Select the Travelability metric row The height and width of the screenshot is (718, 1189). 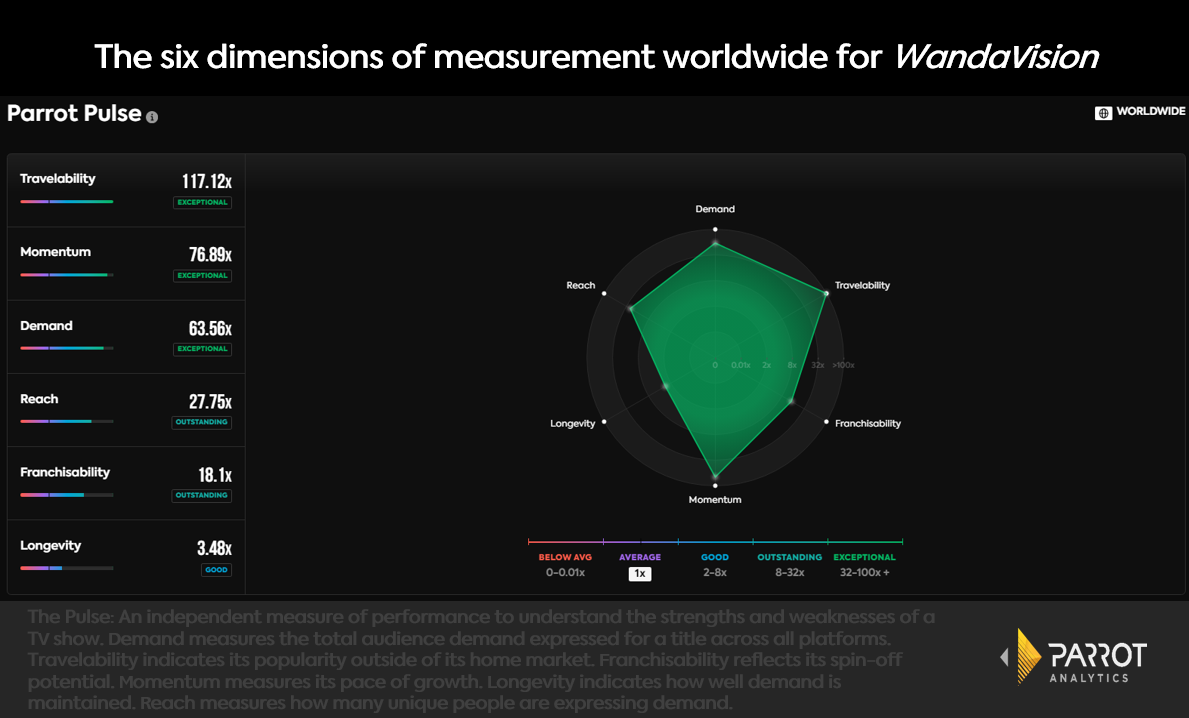[x=126, y=190]
